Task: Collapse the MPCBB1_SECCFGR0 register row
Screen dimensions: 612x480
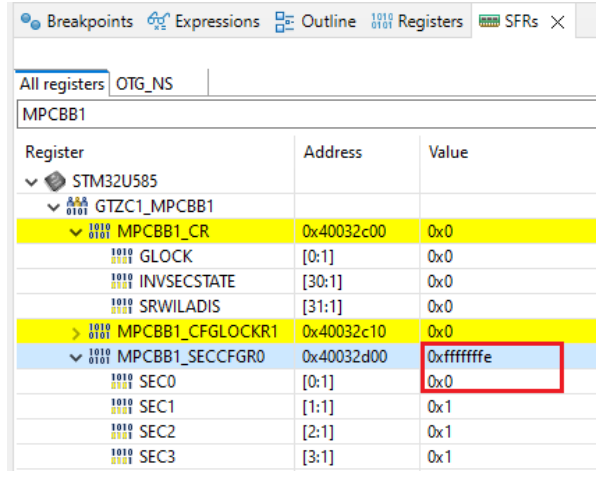Action: 76,357
